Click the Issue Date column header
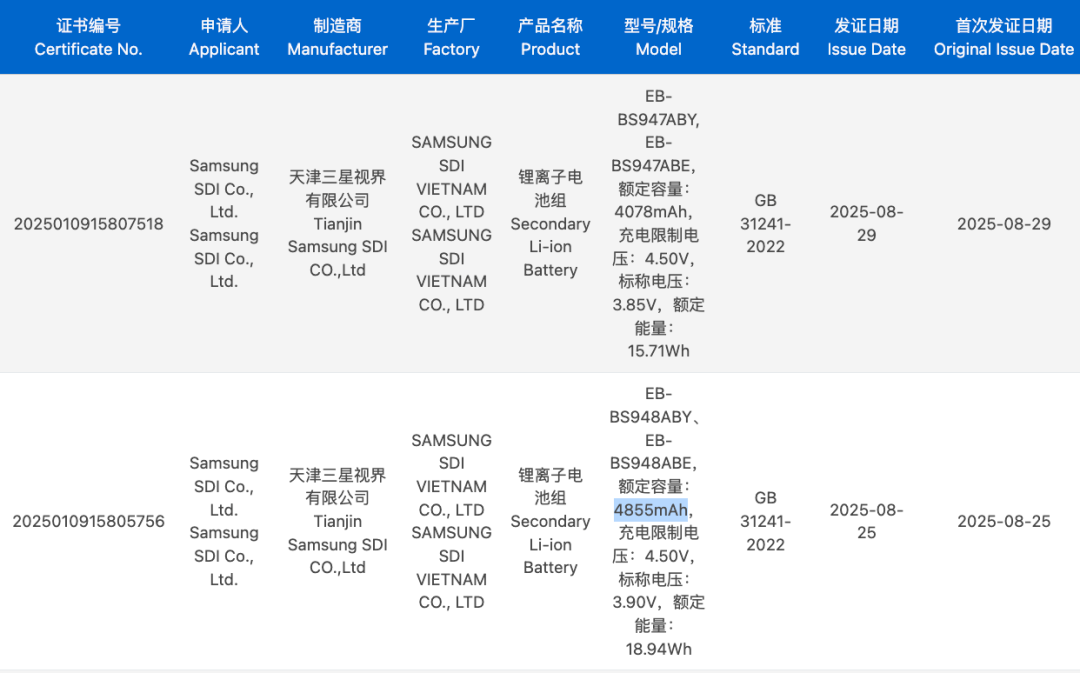The width and height of the screenshot is (1080, 673). click(x=866, y=37)
